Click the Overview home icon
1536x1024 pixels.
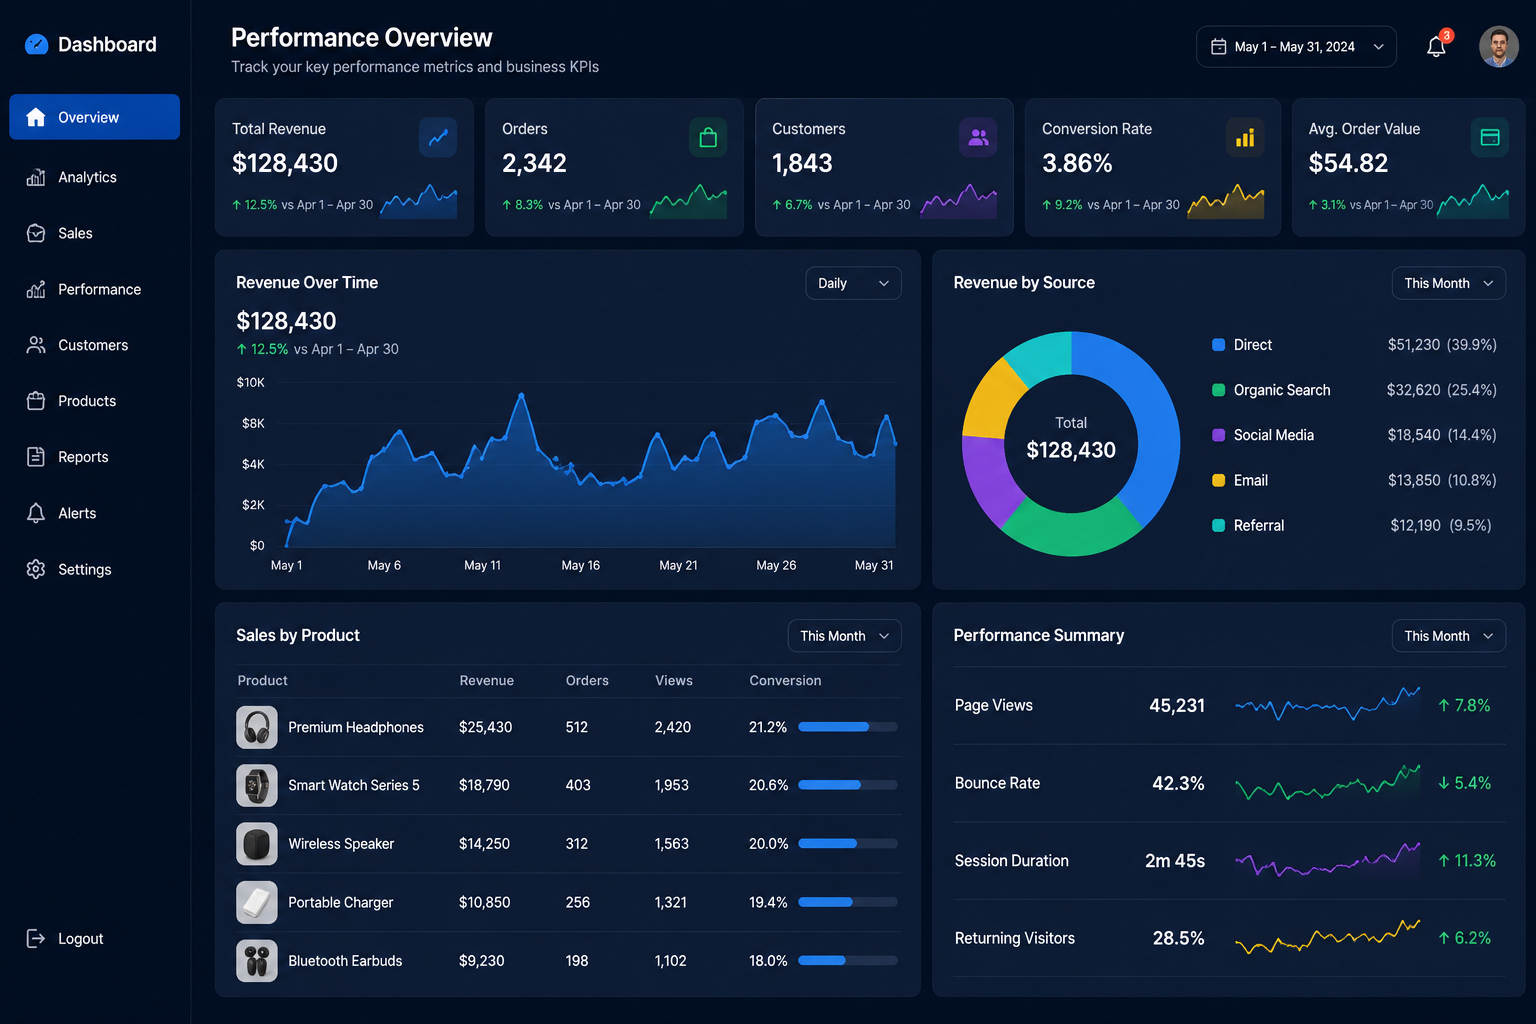pyautogui.click(x=36, y=117)
